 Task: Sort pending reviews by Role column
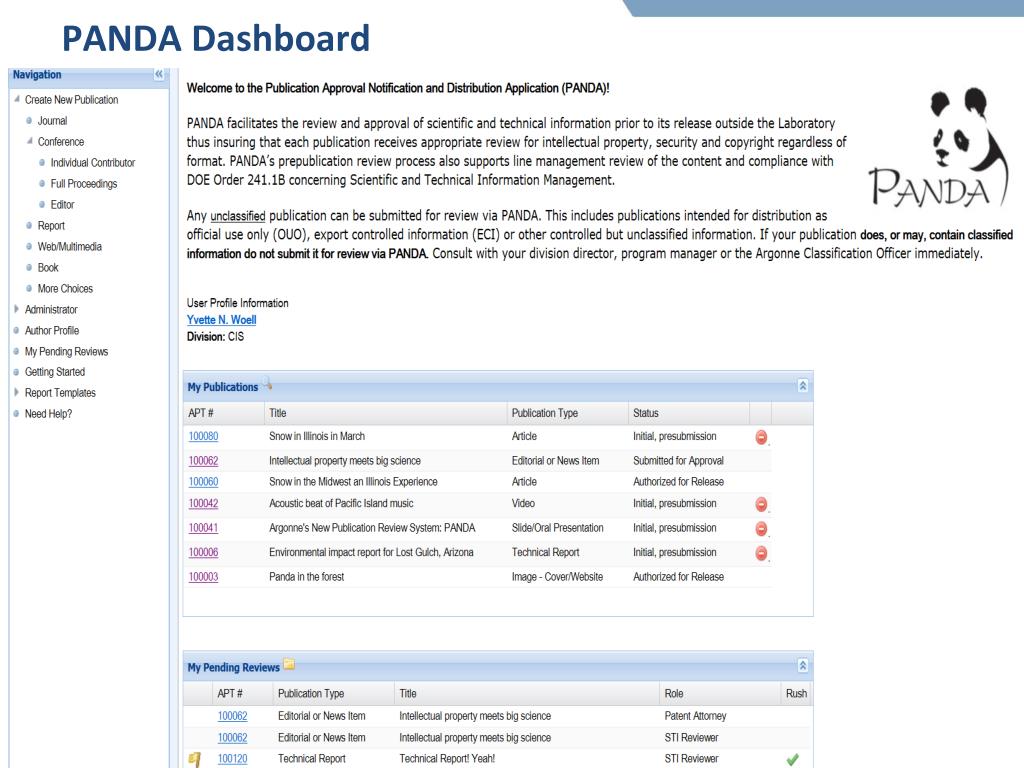(x=720, y=694)
